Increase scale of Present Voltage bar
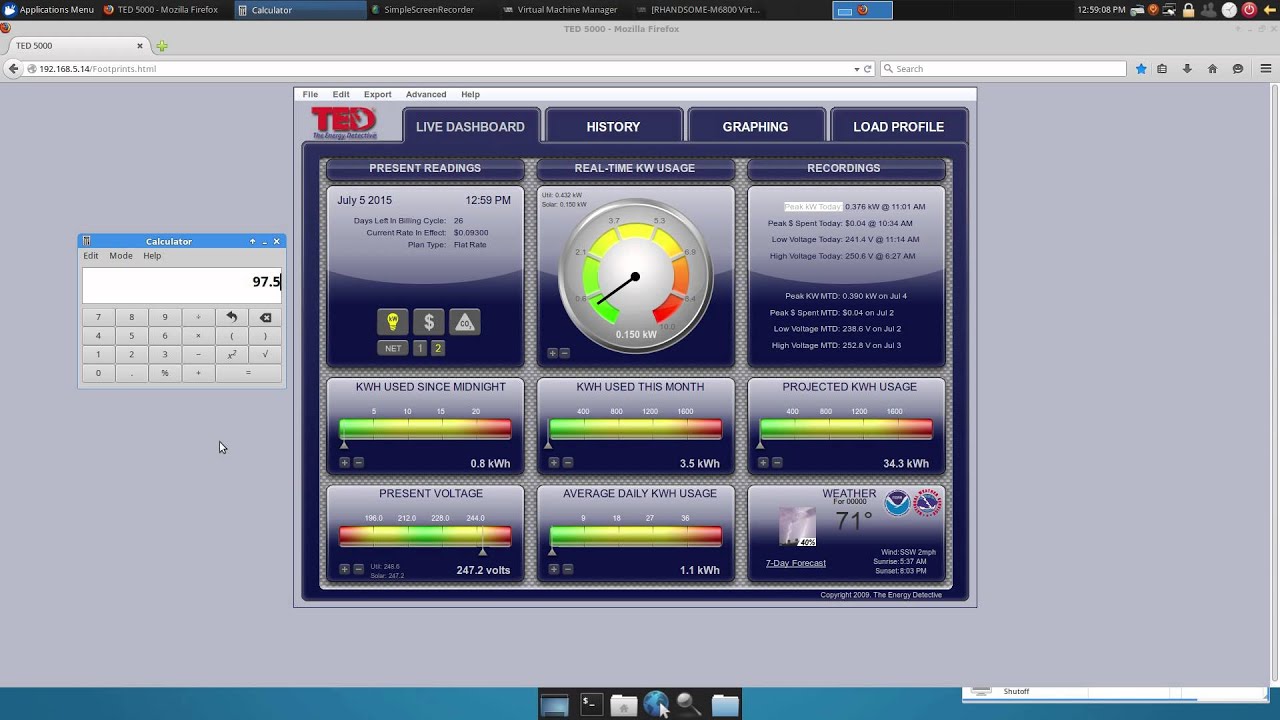Viewport: 1280px width, 720px height. [344, 569]
